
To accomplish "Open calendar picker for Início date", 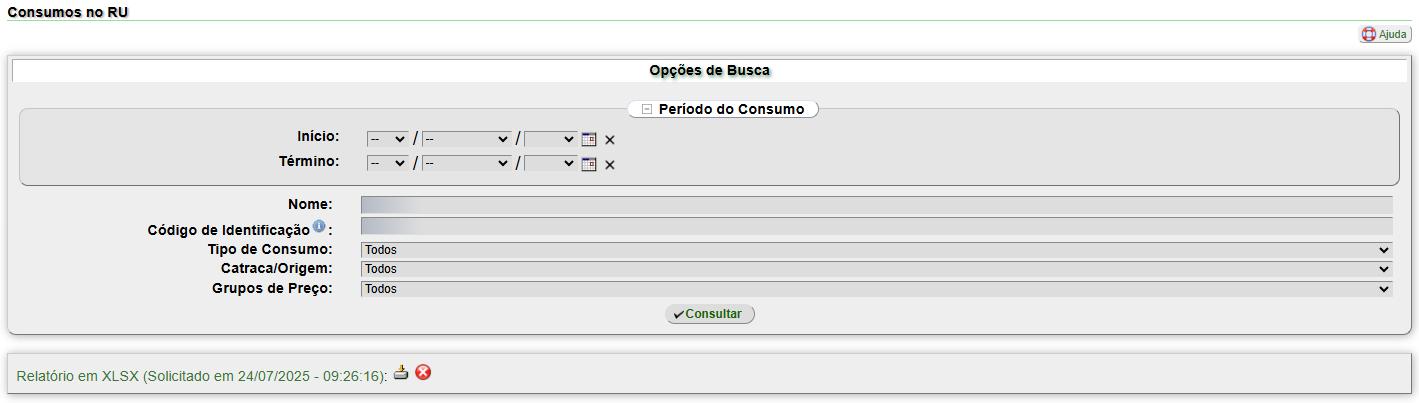I will coord(589,140).
